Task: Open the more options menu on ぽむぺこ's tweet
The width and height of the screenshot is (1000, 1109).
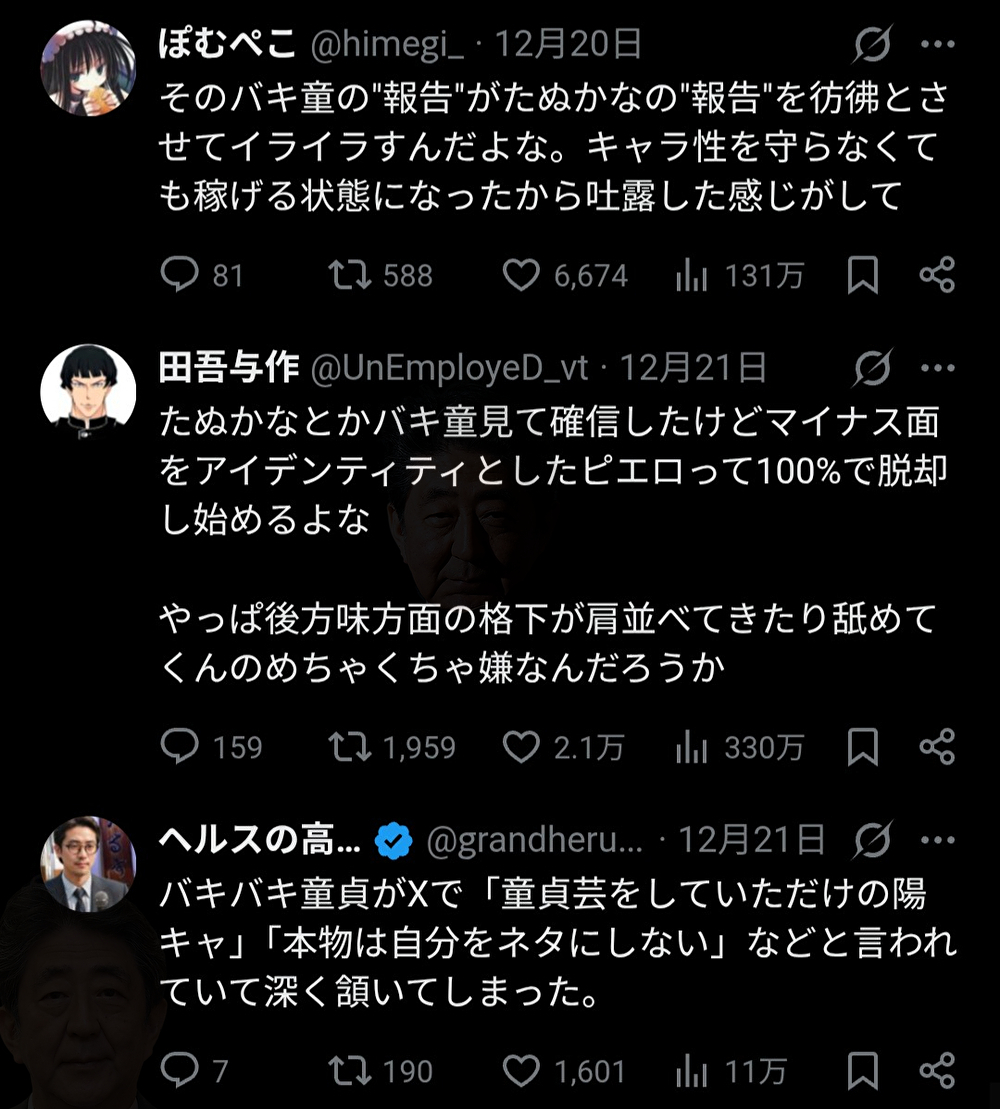Action: click(x=938, y=42)
